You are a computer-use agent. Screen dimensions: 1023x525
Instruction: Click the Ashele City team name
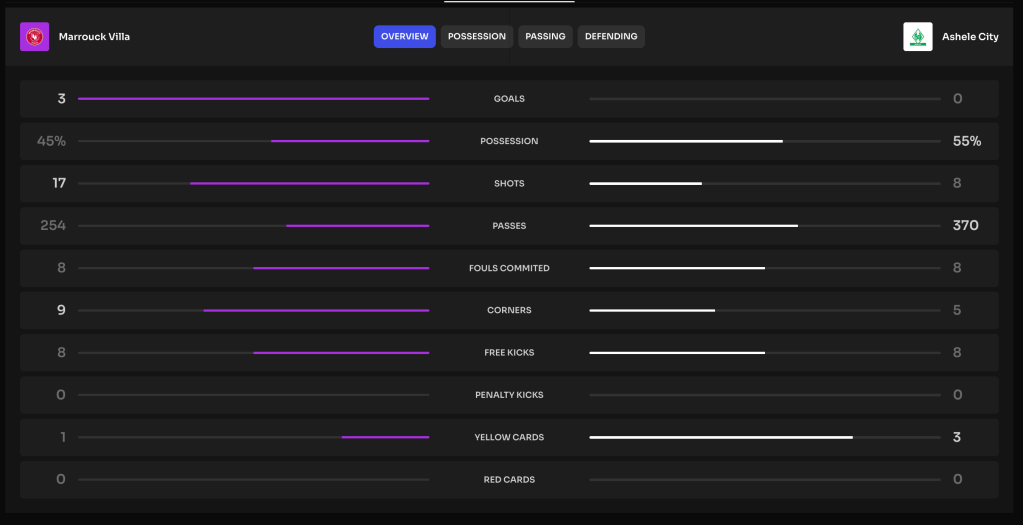click(970, 37)
